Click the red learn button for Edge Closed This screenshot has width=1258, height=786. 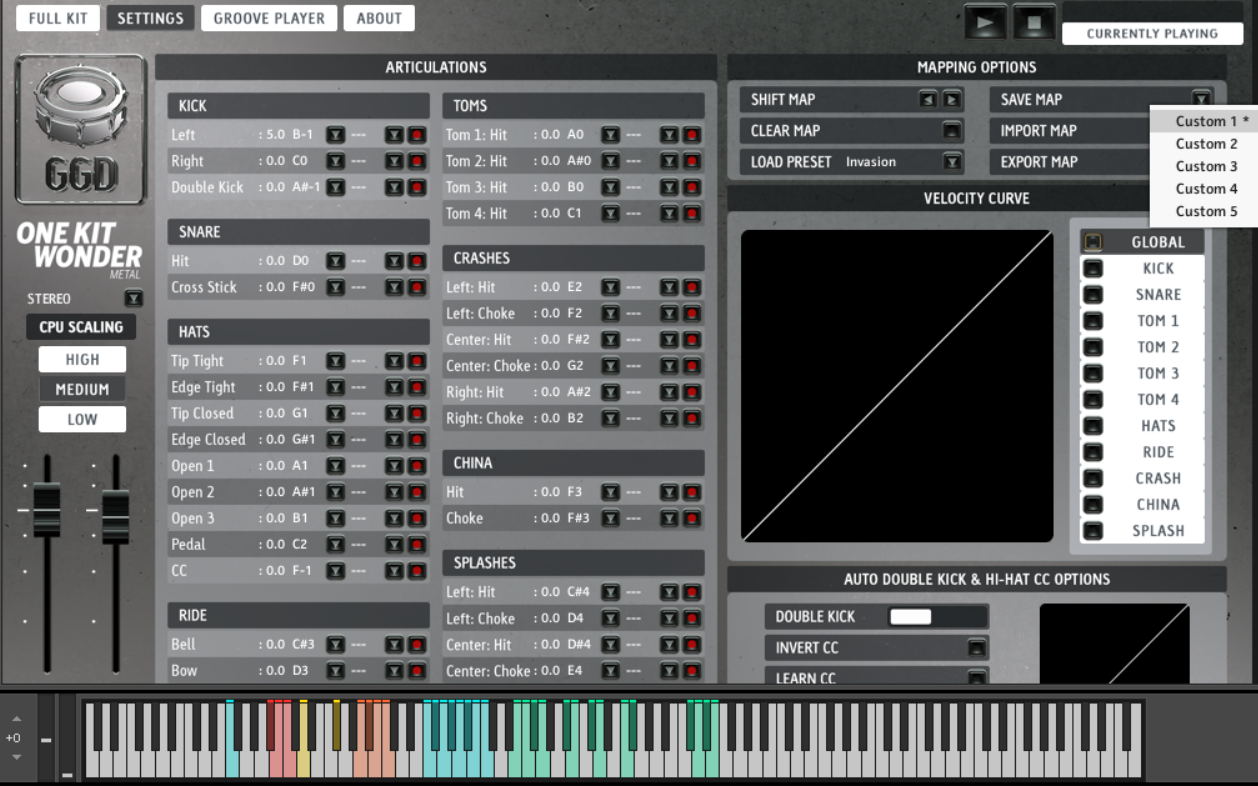click(417, 439)
